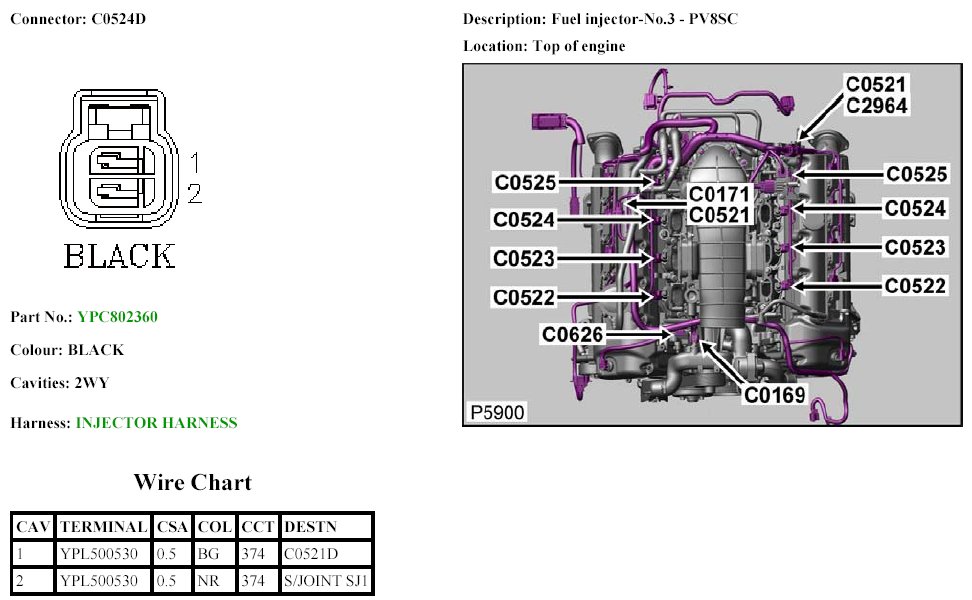Open the YPC802360 part number link
972x600 pixels.
coord(117,317)
